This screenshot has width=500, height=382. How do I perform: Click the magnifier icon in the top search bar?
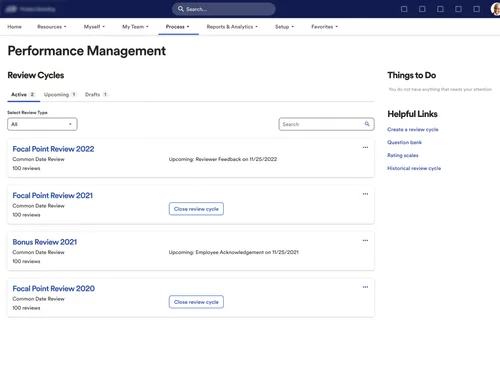click(x=181, y=9)
